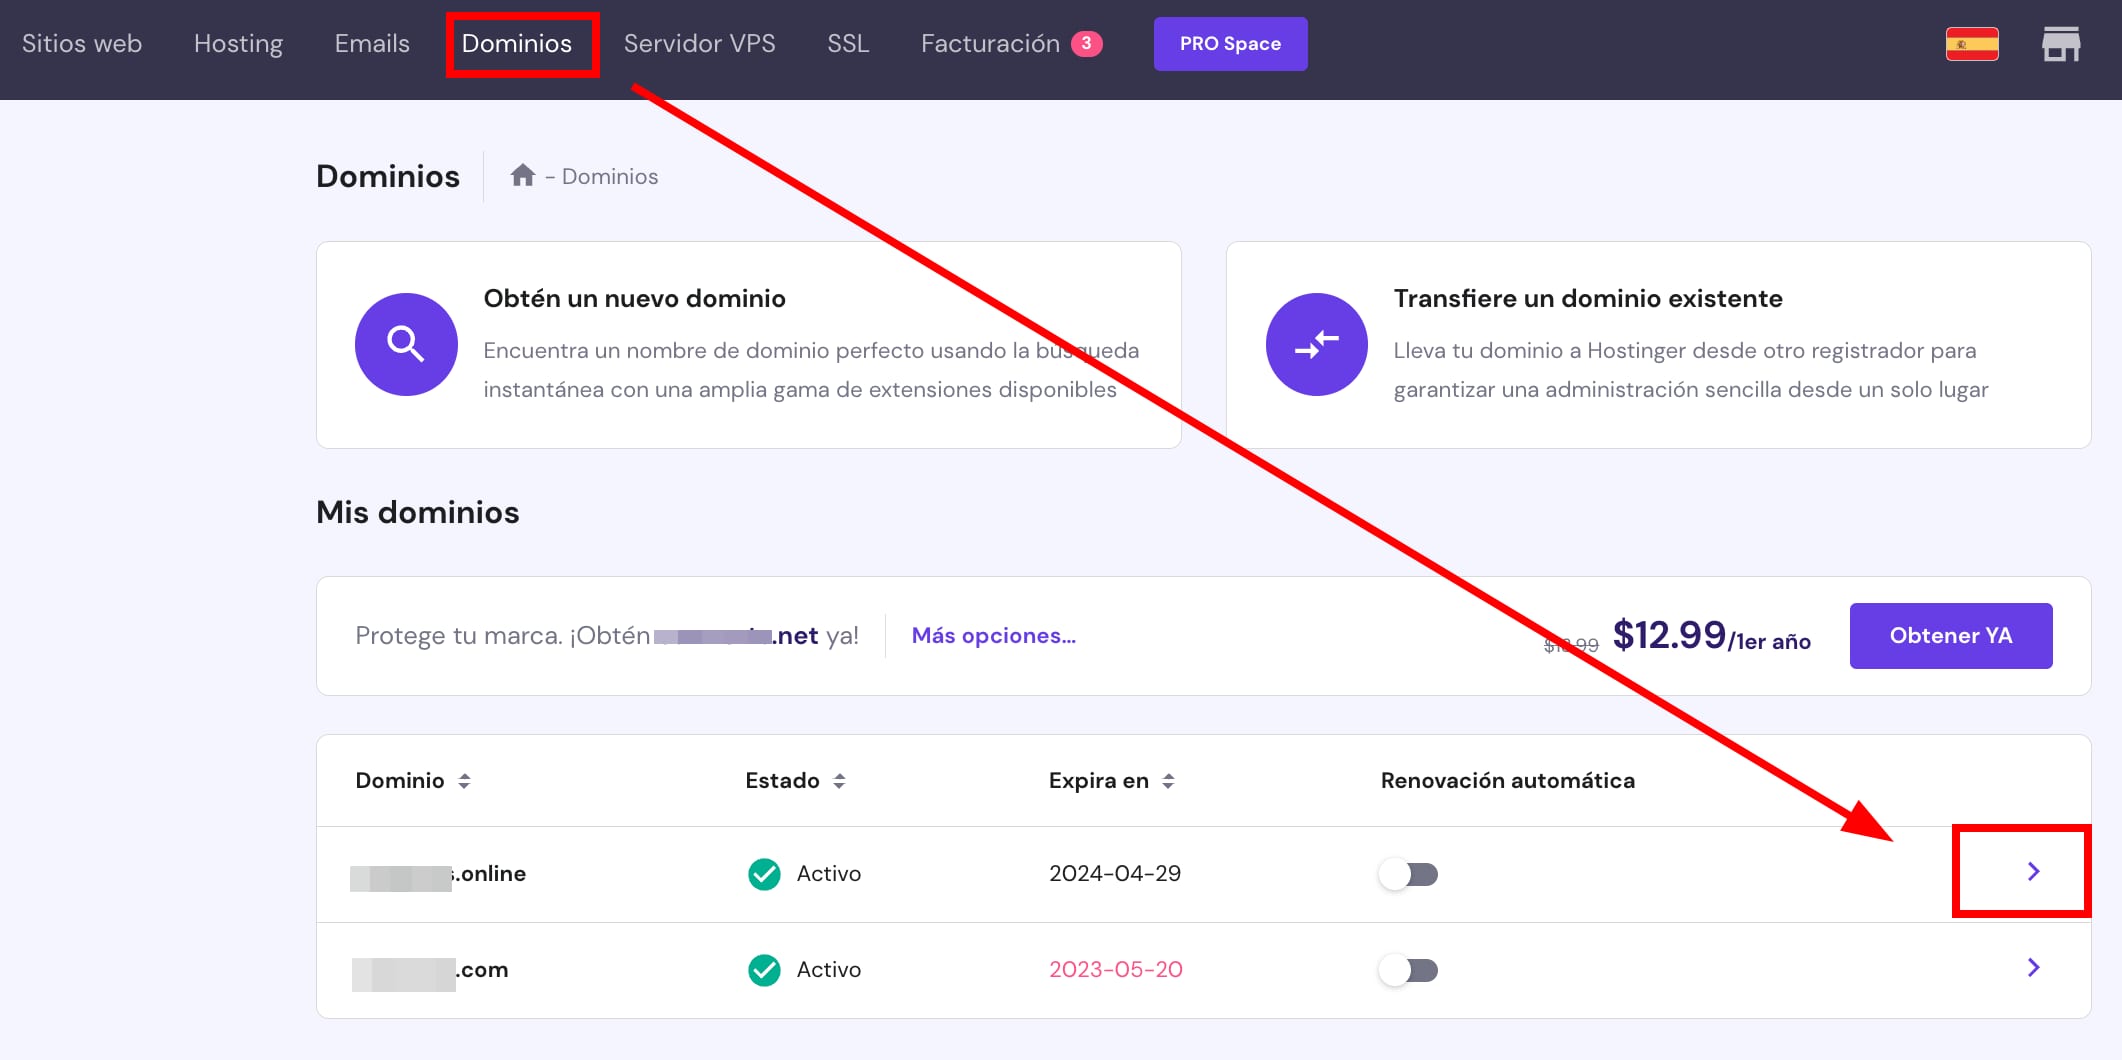Click the green Activo checkmark for .com

click(x=764, y=970)
